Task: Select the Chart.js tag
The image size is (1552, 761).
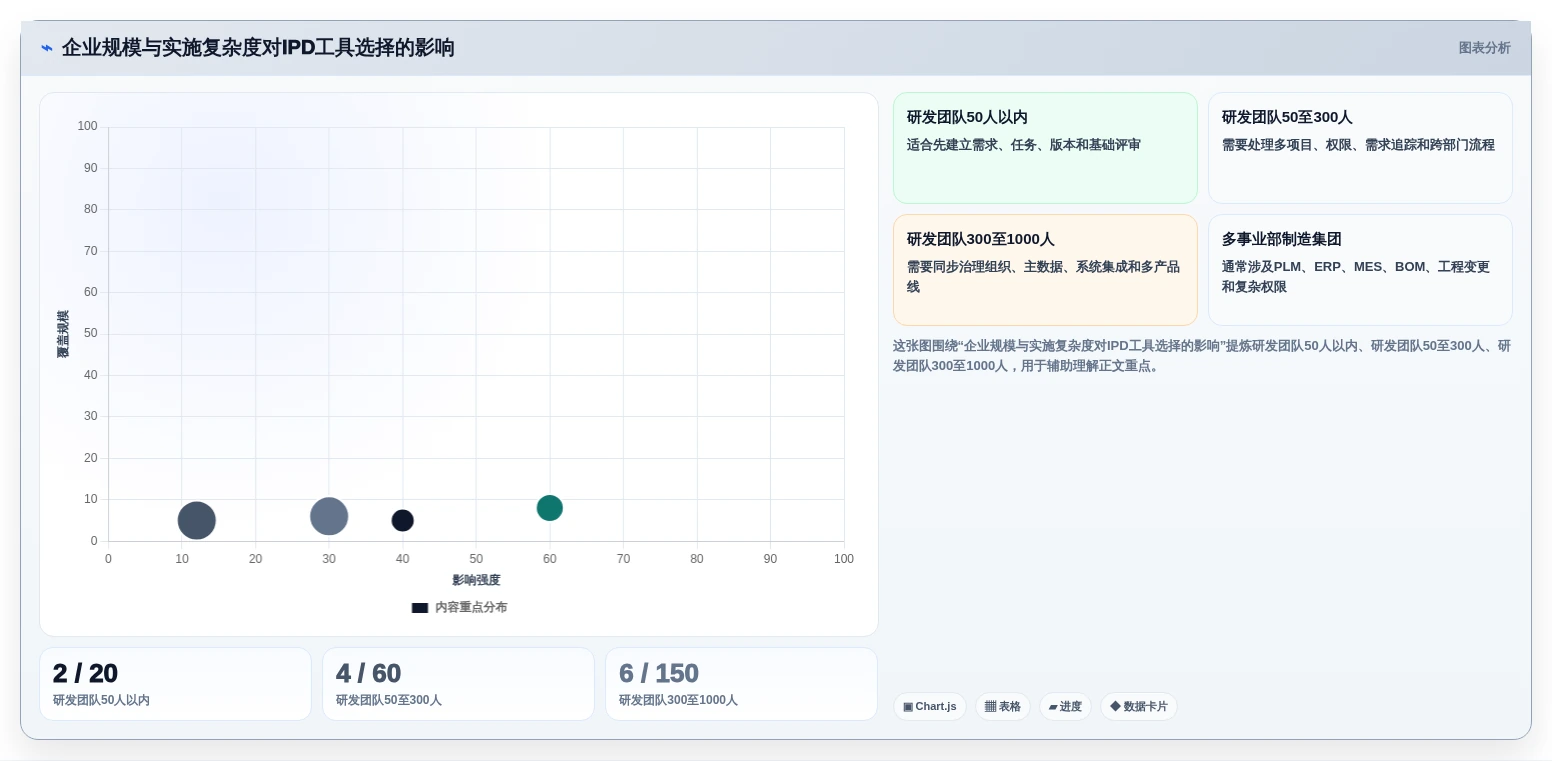Action: pyautogui.click(x=930, y=707)
